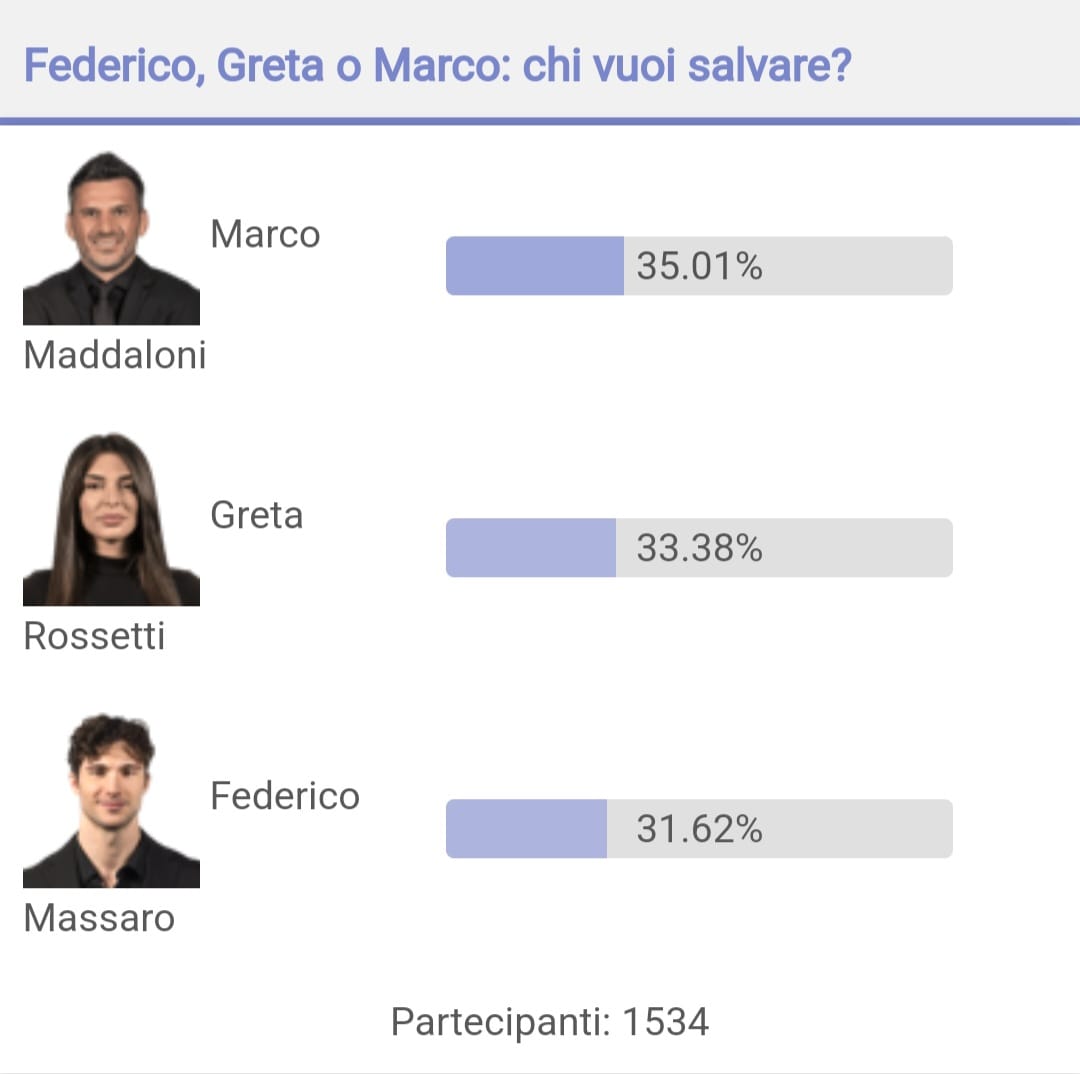Click the 31.62% percentage value

tap(699, 829)
